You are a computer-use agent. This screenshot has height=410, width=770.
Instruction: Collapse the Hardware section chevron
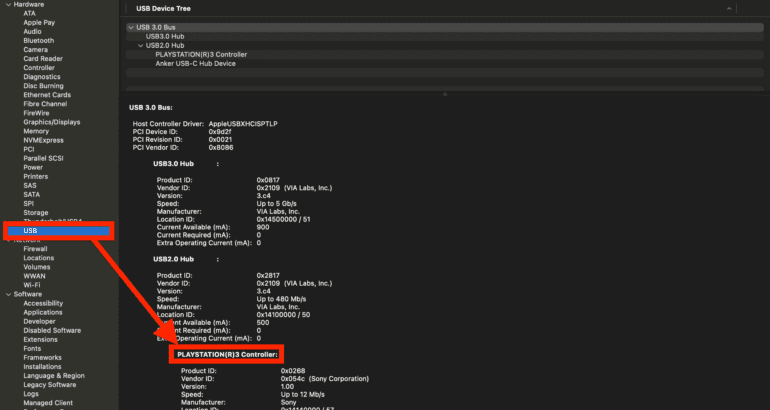pyautogui.click(x=6, y=4)
